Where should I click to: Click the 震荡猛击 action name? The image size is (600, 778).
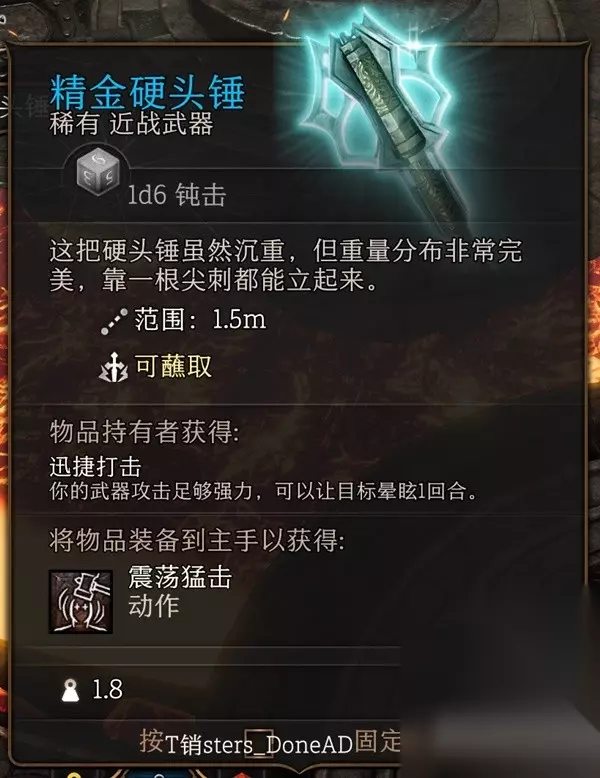[180, 577]
